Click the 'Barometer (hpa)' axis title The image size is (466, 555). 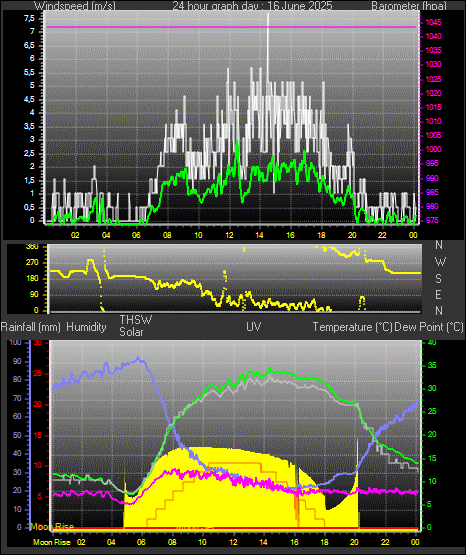(409, 6)
